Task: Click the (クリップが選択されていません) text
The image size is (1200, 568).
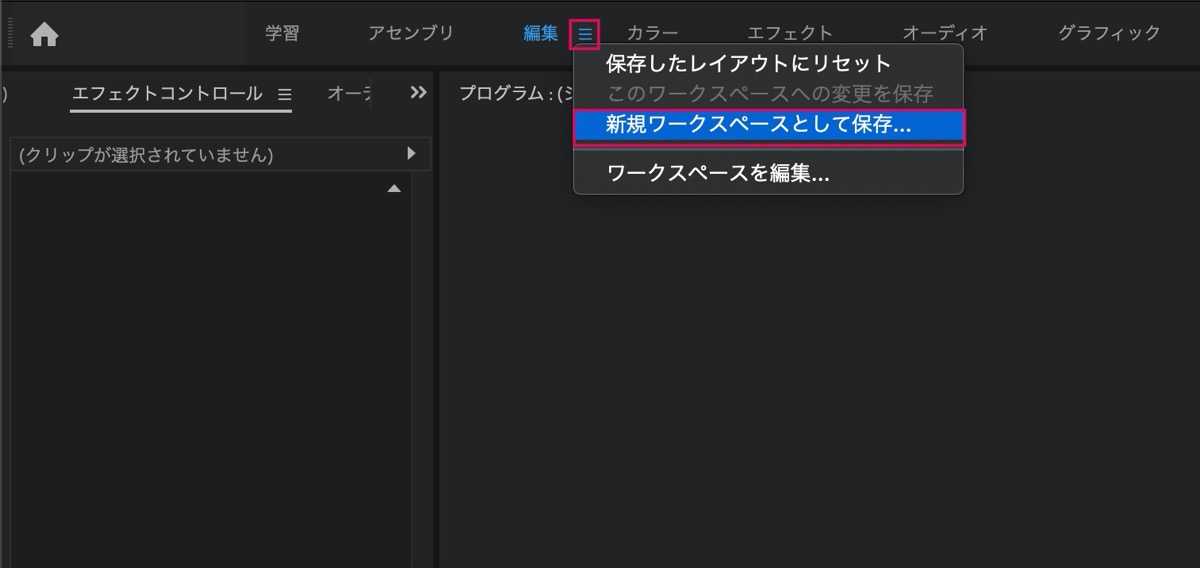Action: 146,155
